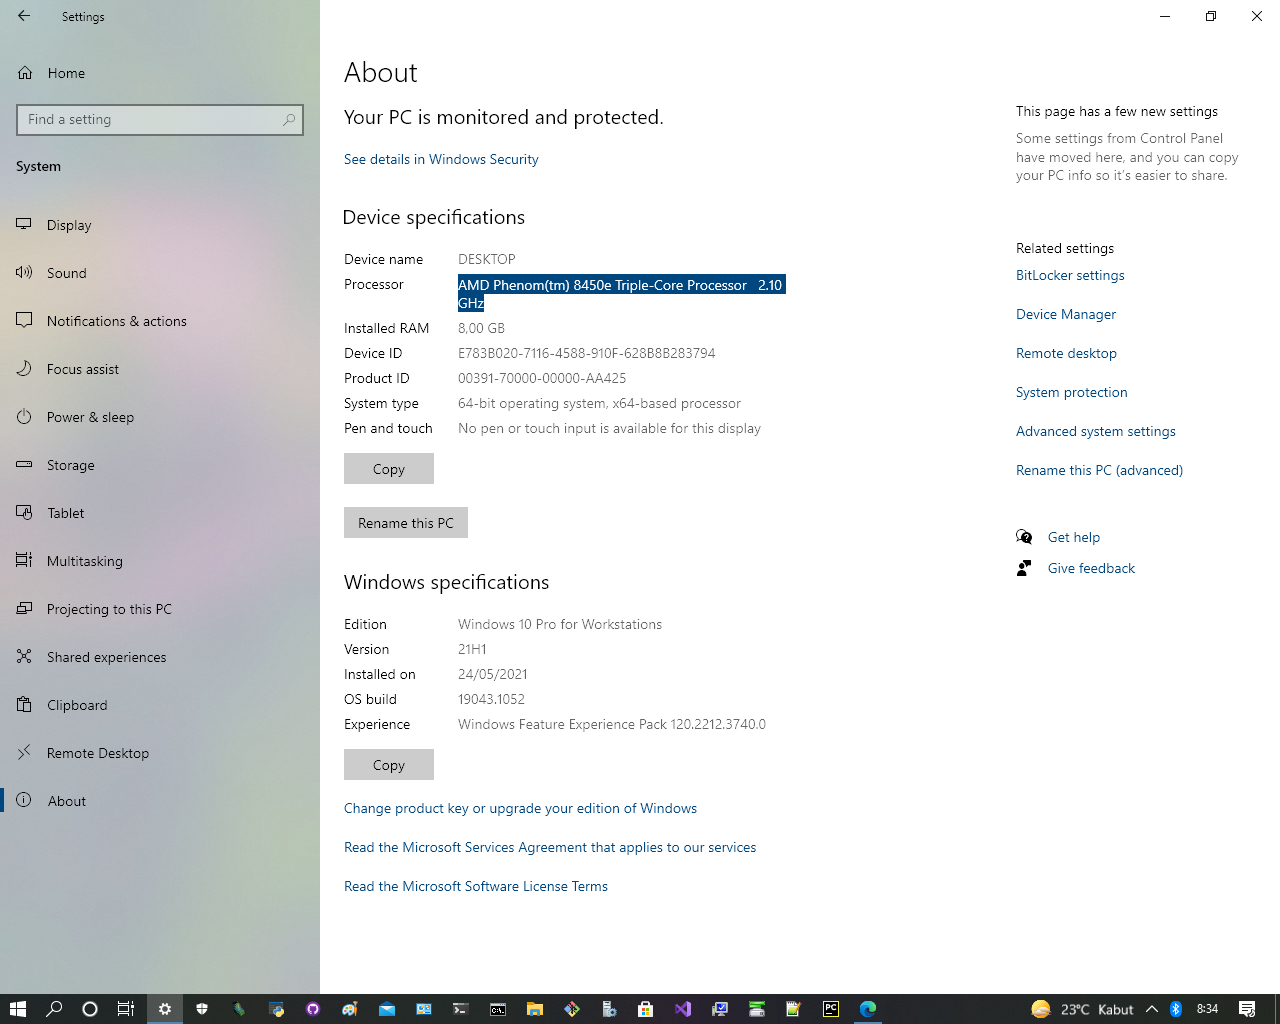Click the Bluetooth tray icon

(1176, 1009)
